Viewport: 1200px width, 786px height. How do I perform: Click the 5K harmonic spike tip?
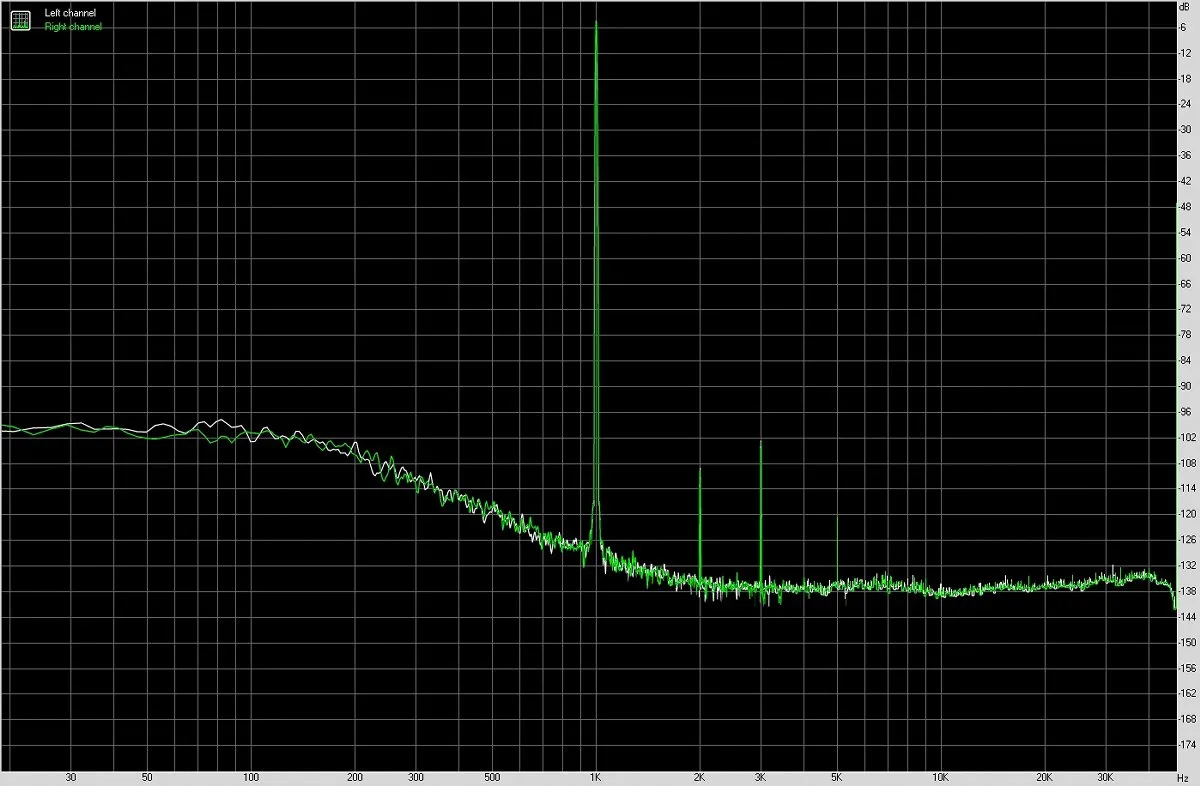click(837, 517)
